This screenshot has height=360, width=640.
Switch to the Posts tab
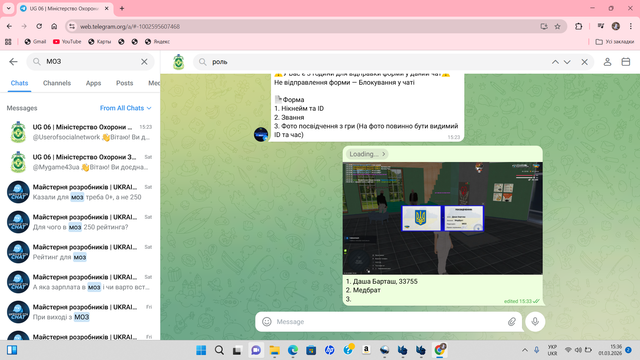pyautogui.click(x=124, y=83)
